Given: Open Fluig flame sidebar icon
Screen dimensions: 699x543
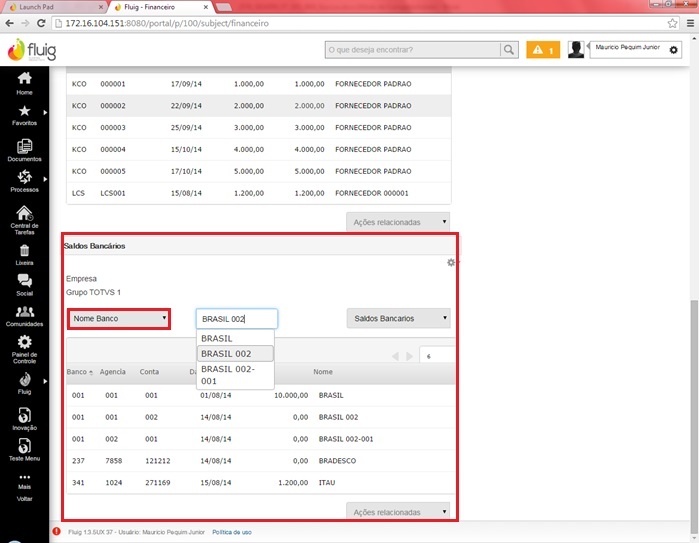Looking at the screenshot, I should tap(24, 379).
